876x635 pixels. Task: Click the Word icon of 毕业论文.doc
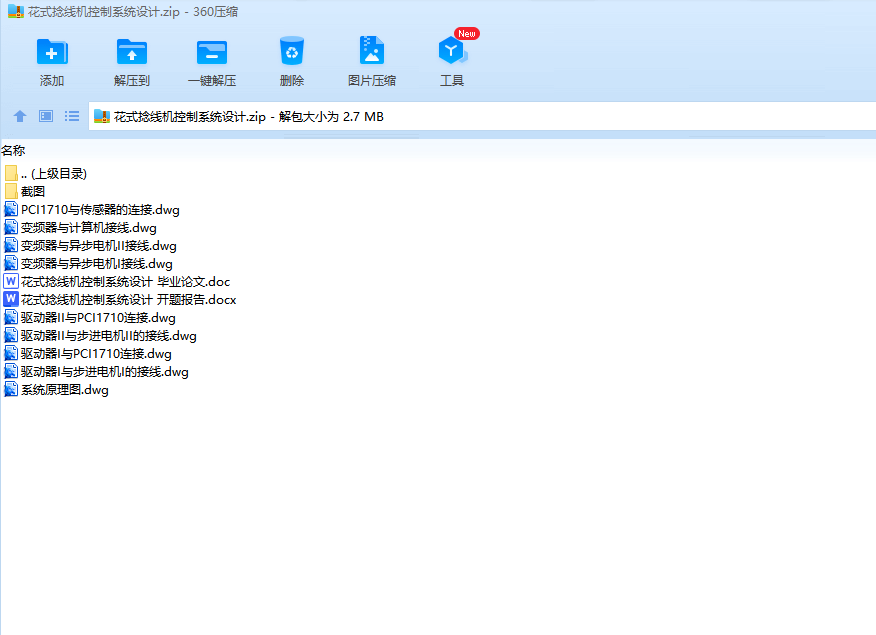coord(11,281)
